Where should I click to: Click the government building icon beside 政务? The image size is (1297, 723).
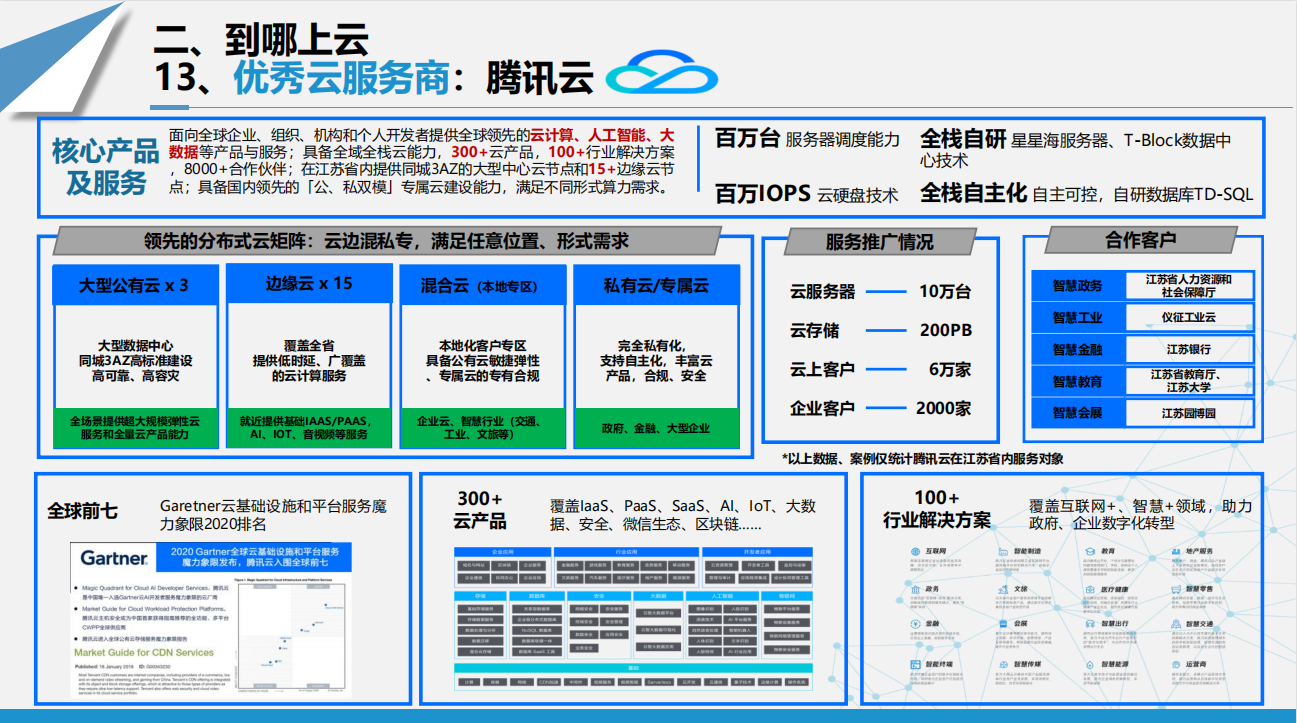(x=915, y=589)
